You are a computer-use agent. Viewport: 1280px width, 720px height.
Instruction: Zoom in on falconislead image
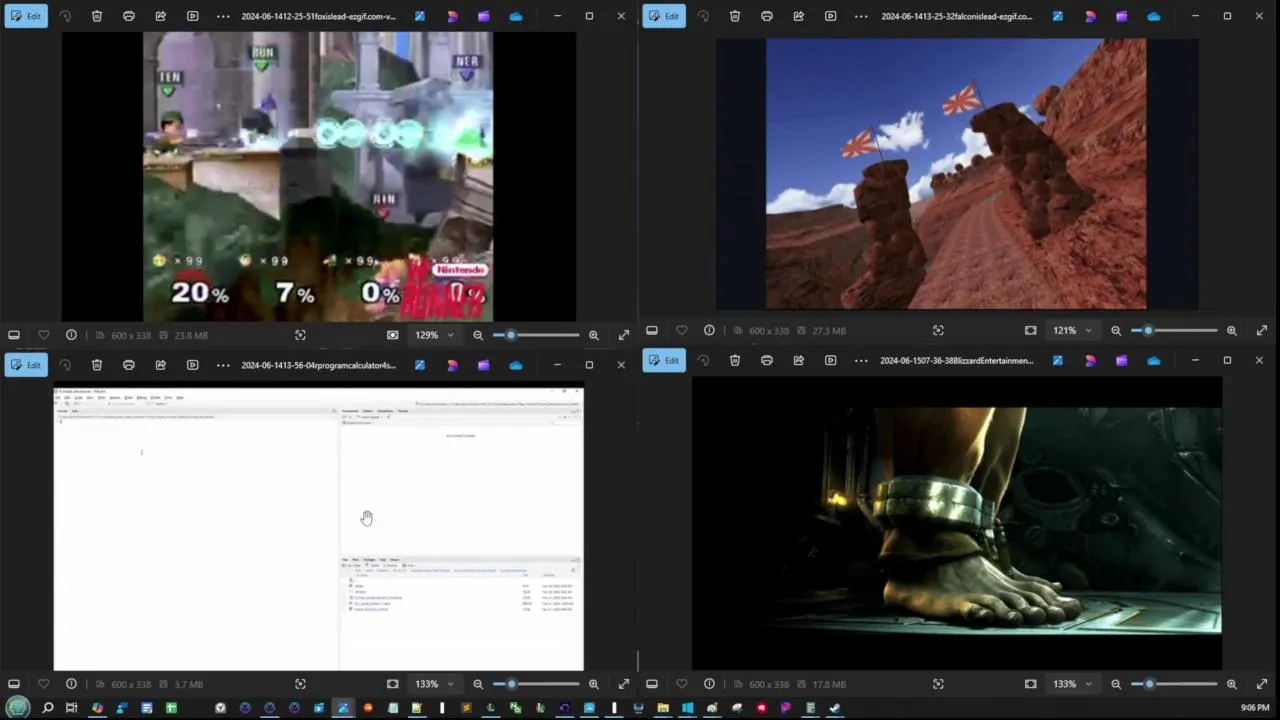tap(1232, 330)
